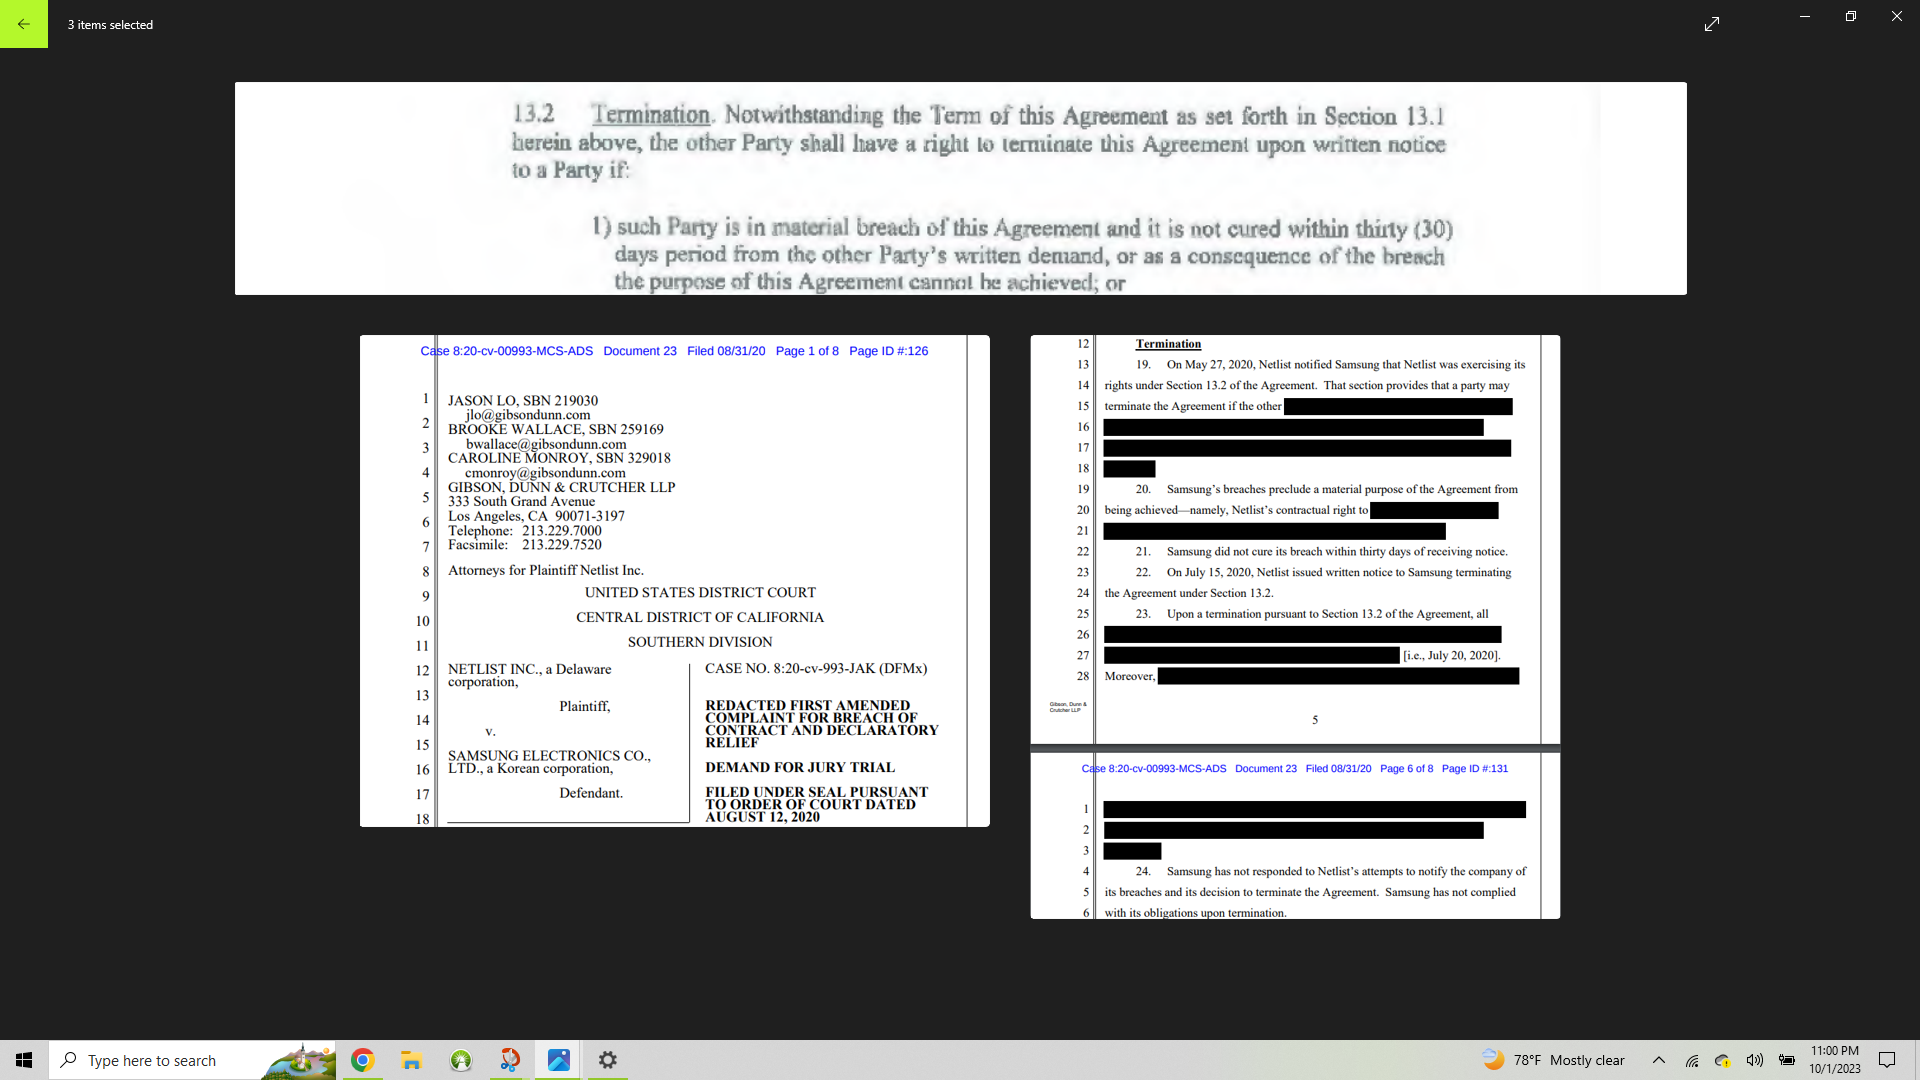Click the Windows Start button
Screen dimensions: 1920x1080
(x=24, y=1060)
